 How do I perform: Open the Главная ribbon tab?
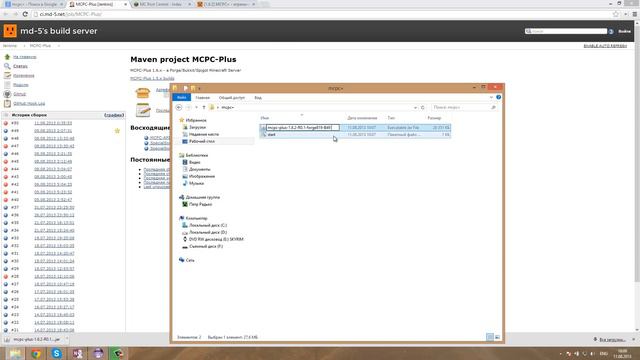click(x=202, y=98)
